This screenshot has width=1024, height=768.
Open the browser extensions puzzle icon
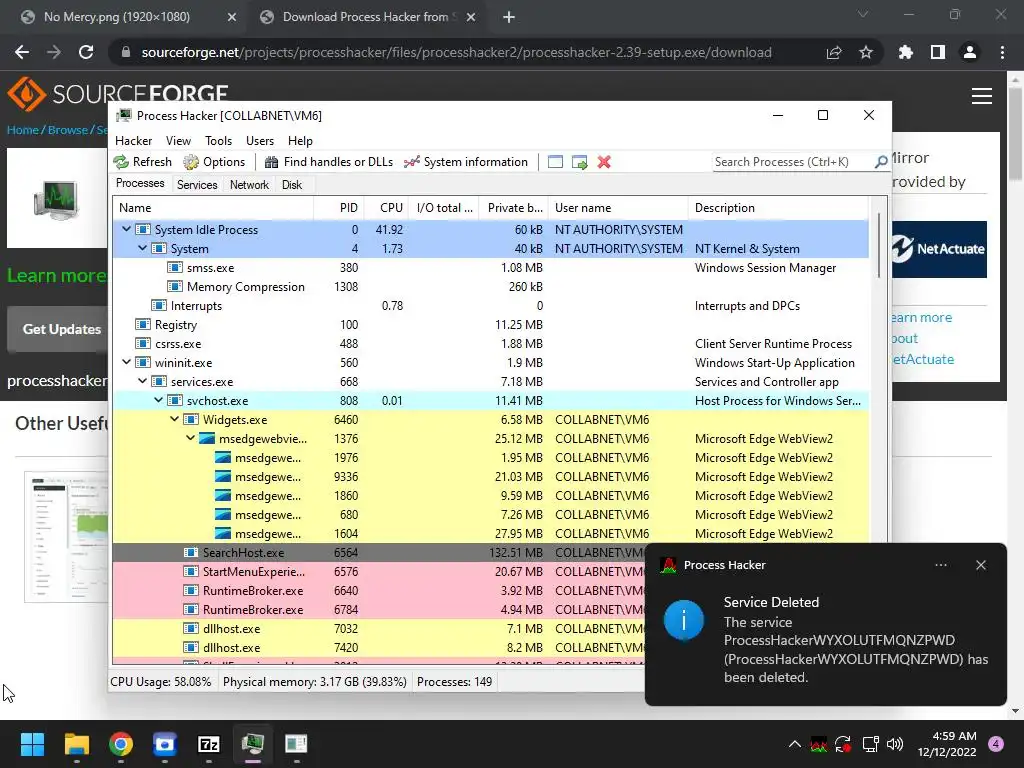coord(905,52)
